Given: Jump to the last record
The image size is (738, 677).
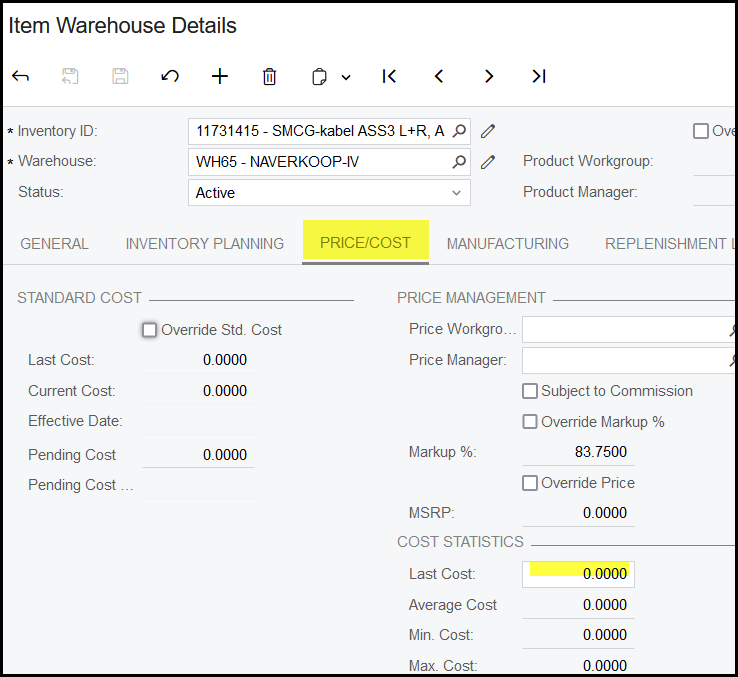Looking at the screenshot, I should 539,77.
